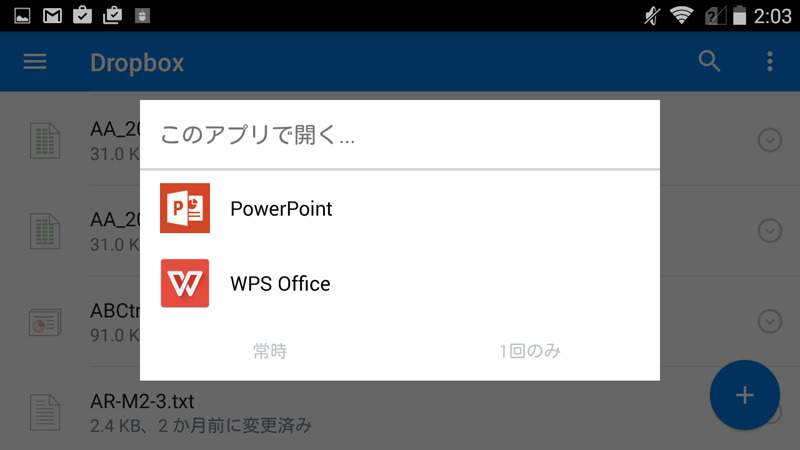The image size is (800, 450).
Task: Tap the text document icon for AR-M2-3.txt
Action: coord(45,412)
